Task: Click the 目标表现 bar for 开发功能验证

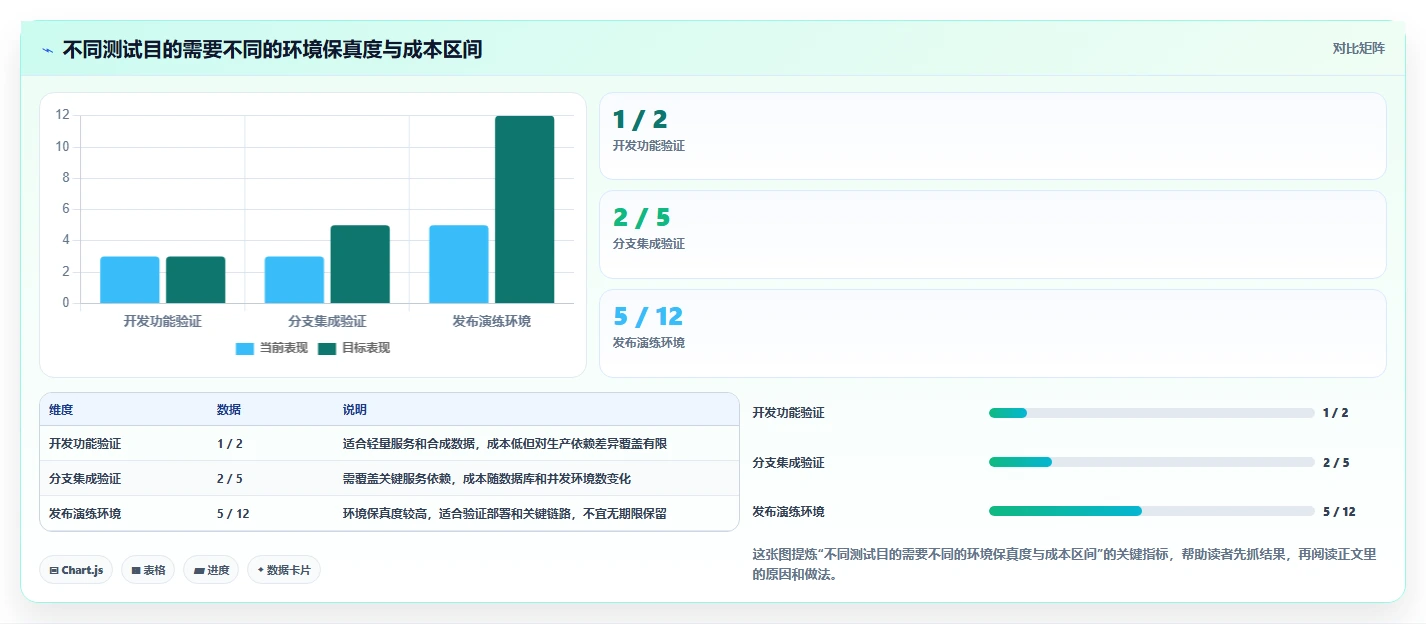Action: (x=196, y=280)
